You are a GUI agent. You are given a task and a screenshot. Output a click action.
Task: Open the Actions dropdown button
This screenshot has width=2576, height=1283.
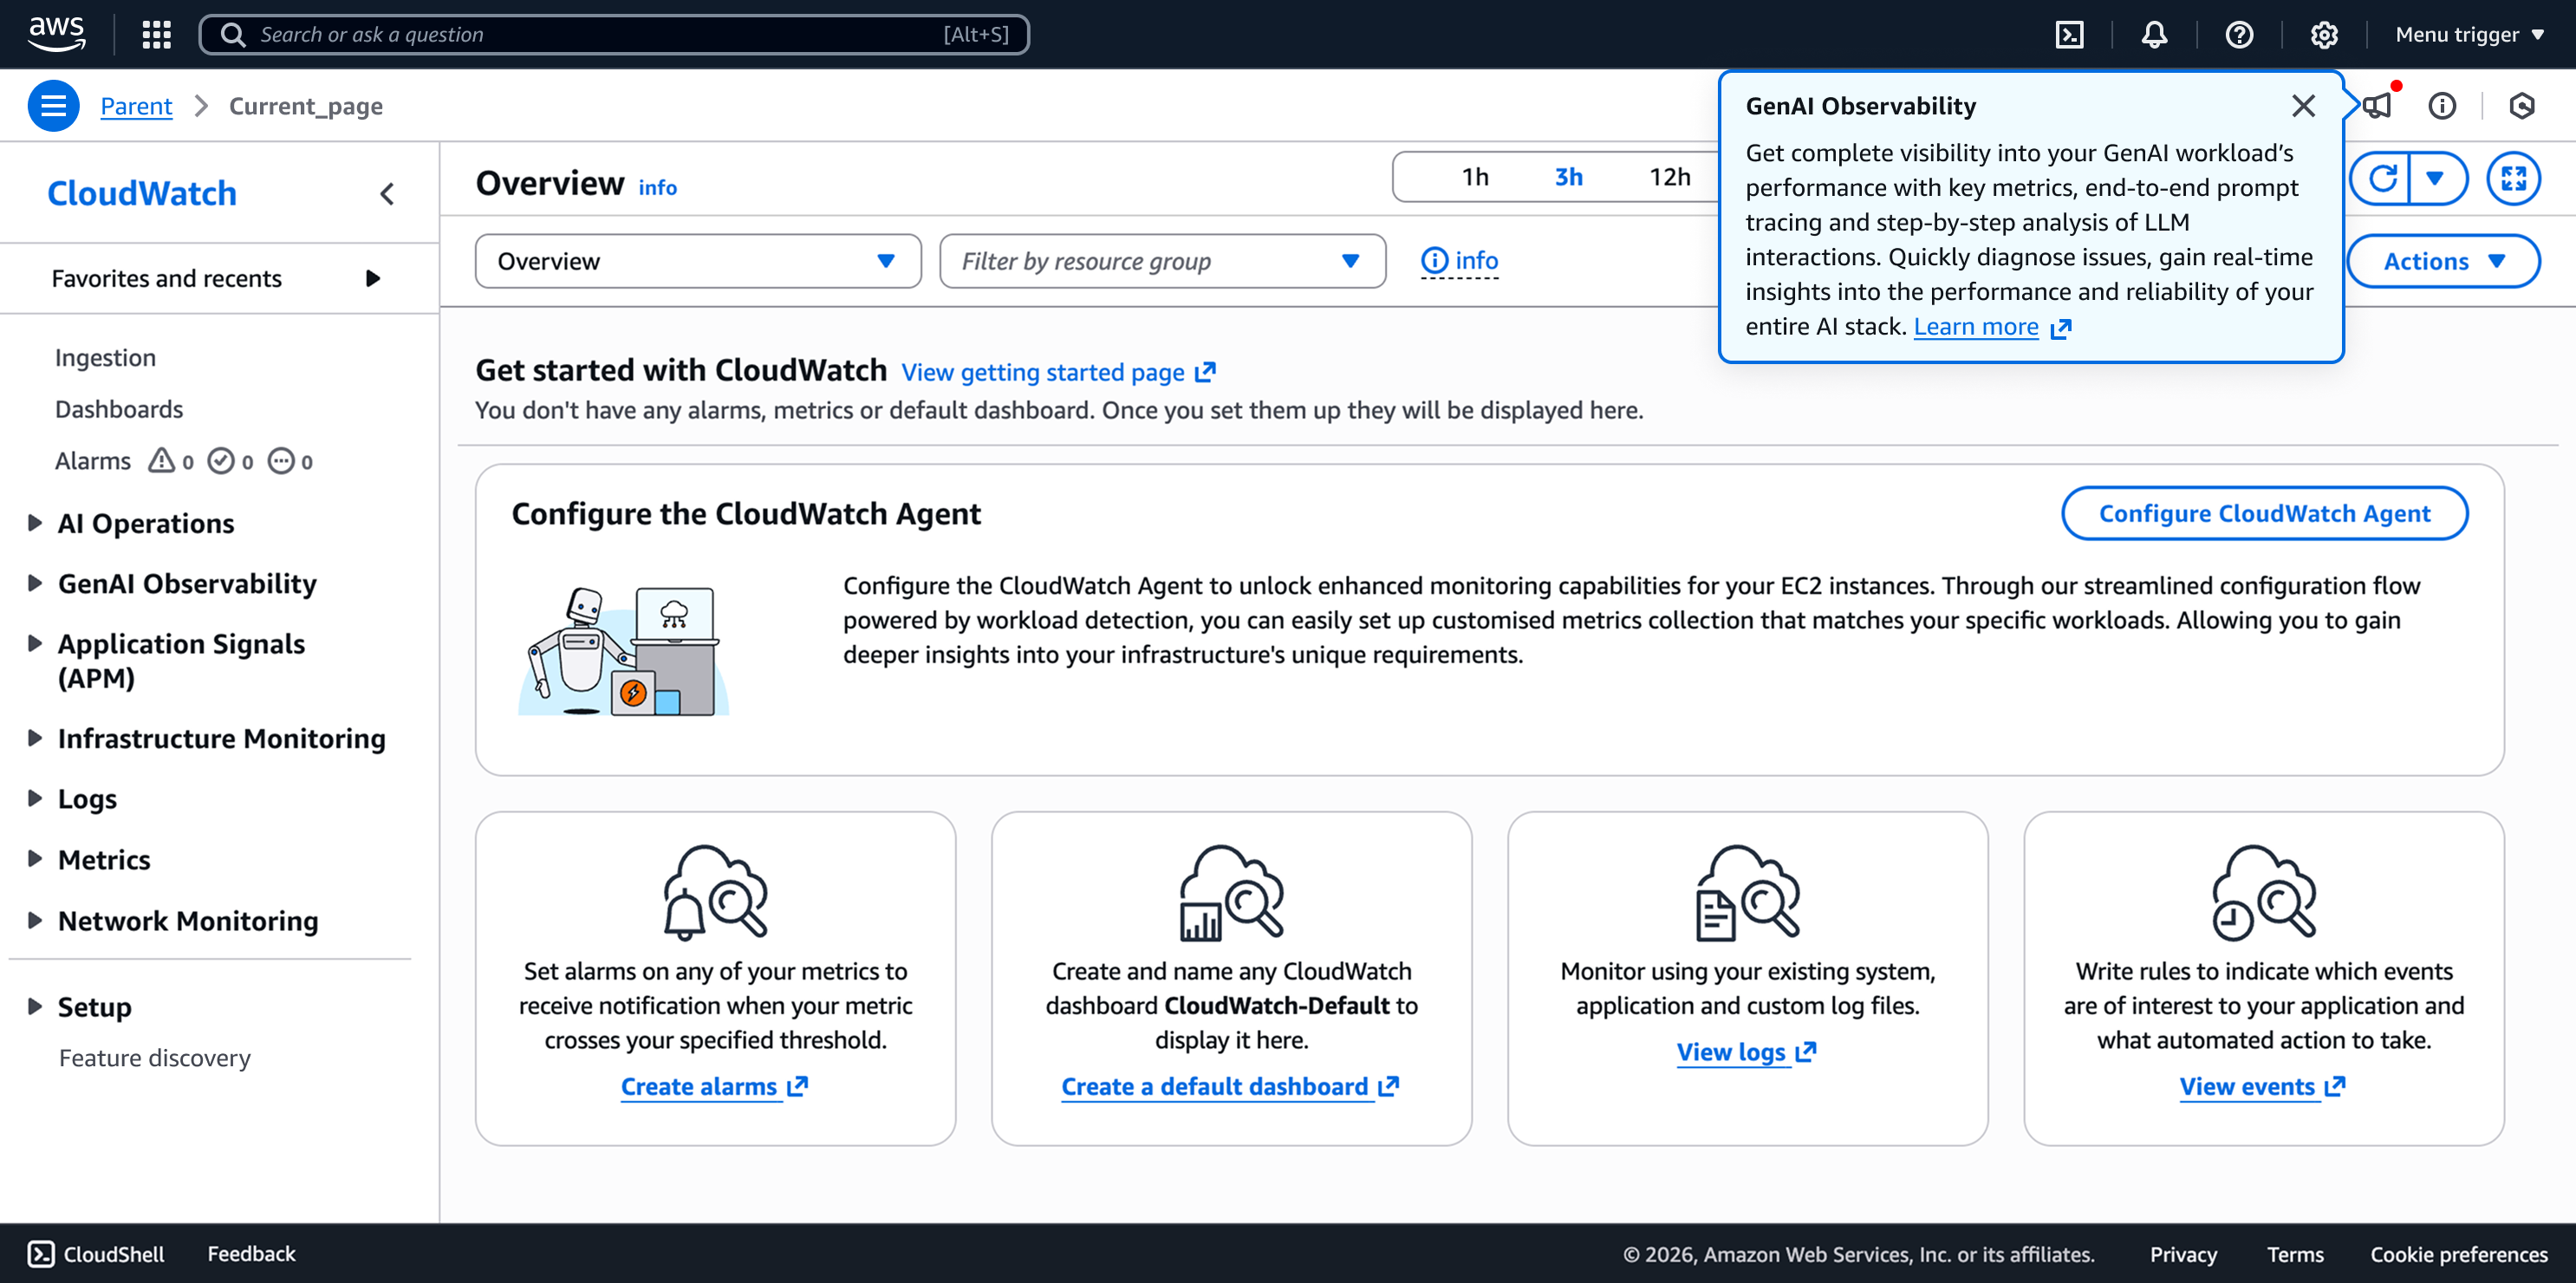click(x=2442, y=261)
